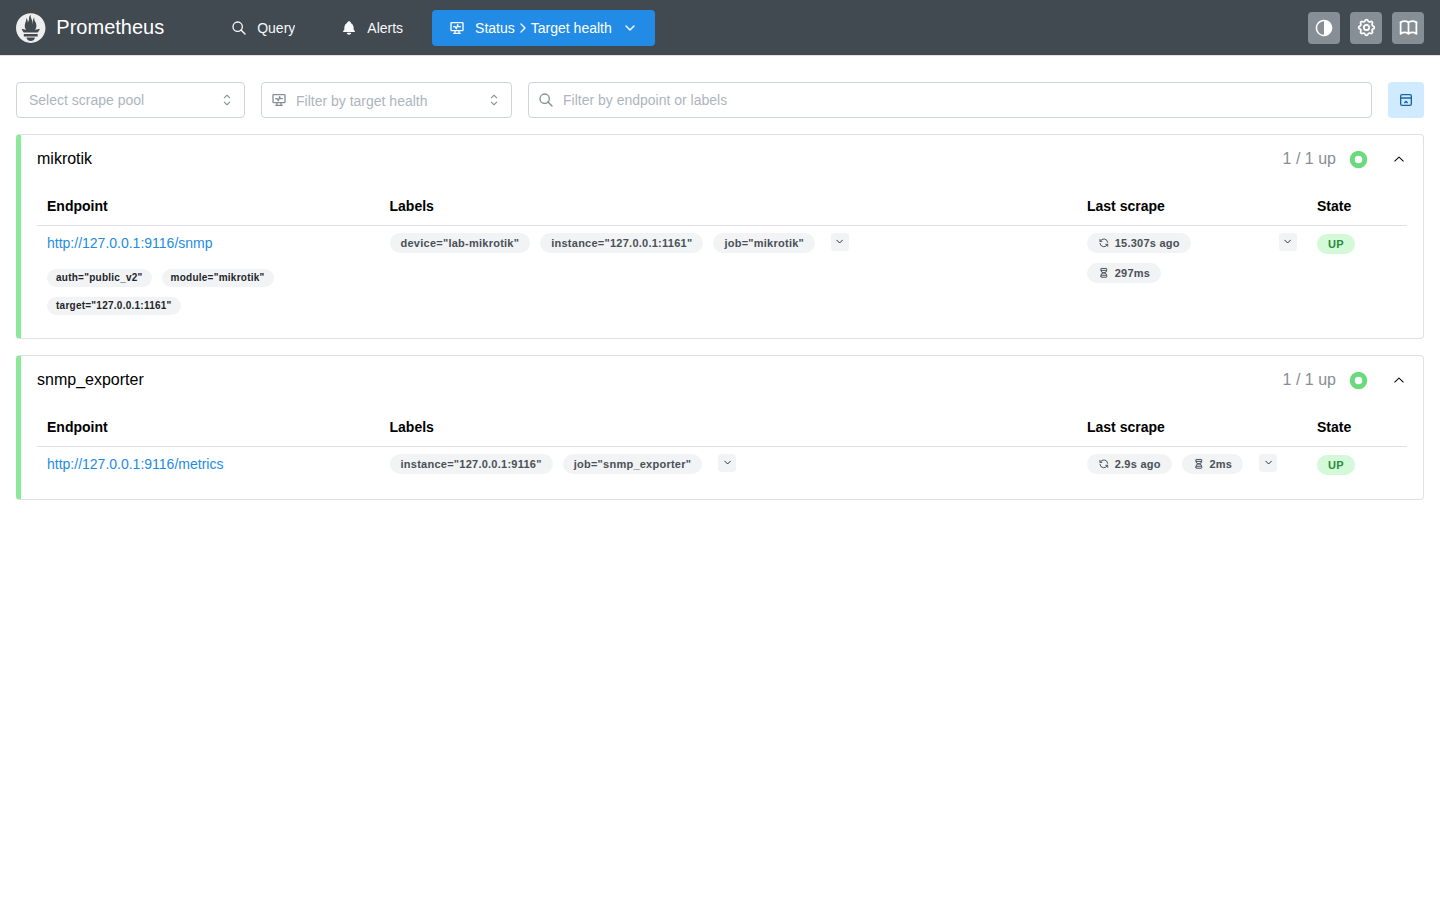Open the Filter by target health dropdown

click(x=386, y=100)
